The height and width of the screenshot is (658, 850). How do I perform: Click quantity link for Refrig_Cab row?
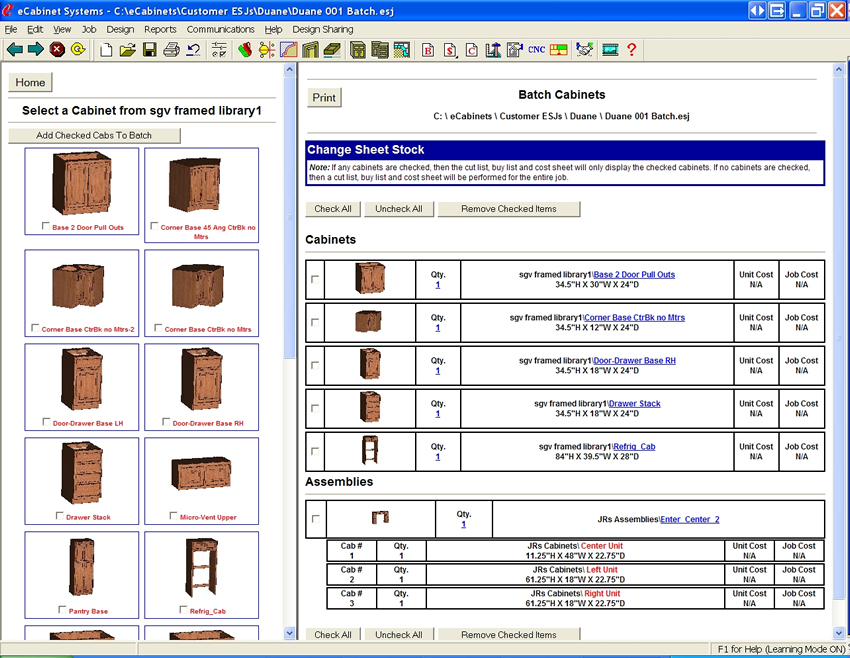click(x=437, y=457)
